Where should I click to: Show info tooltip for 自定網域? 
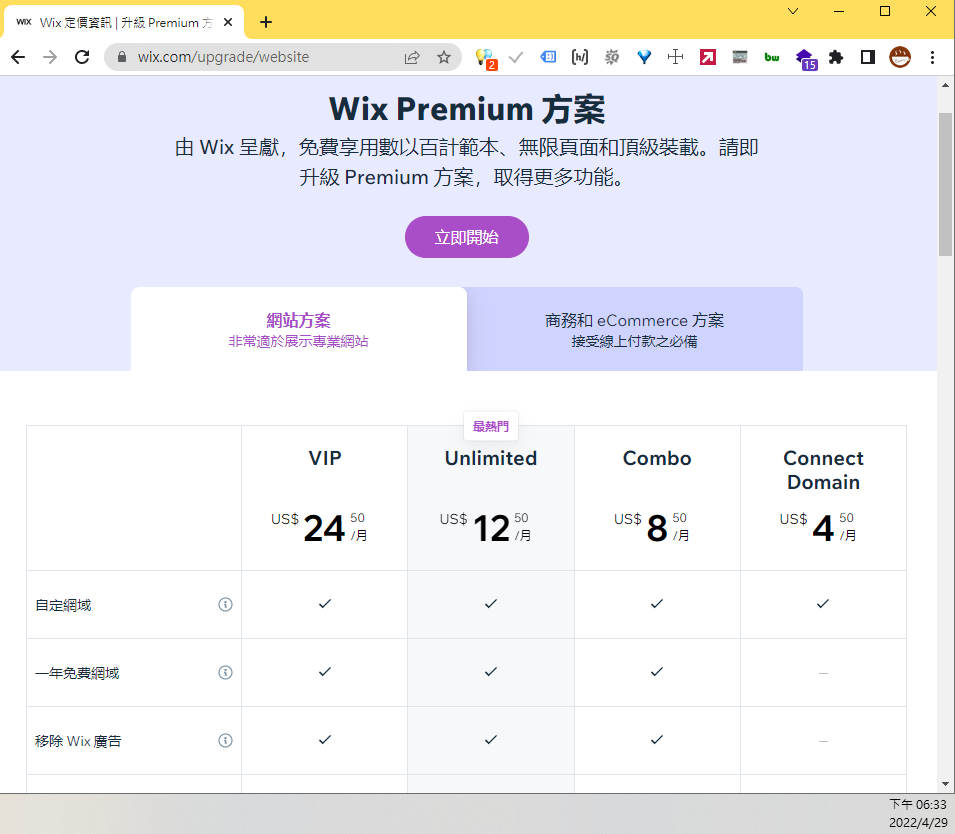click(x=225, y=604)
